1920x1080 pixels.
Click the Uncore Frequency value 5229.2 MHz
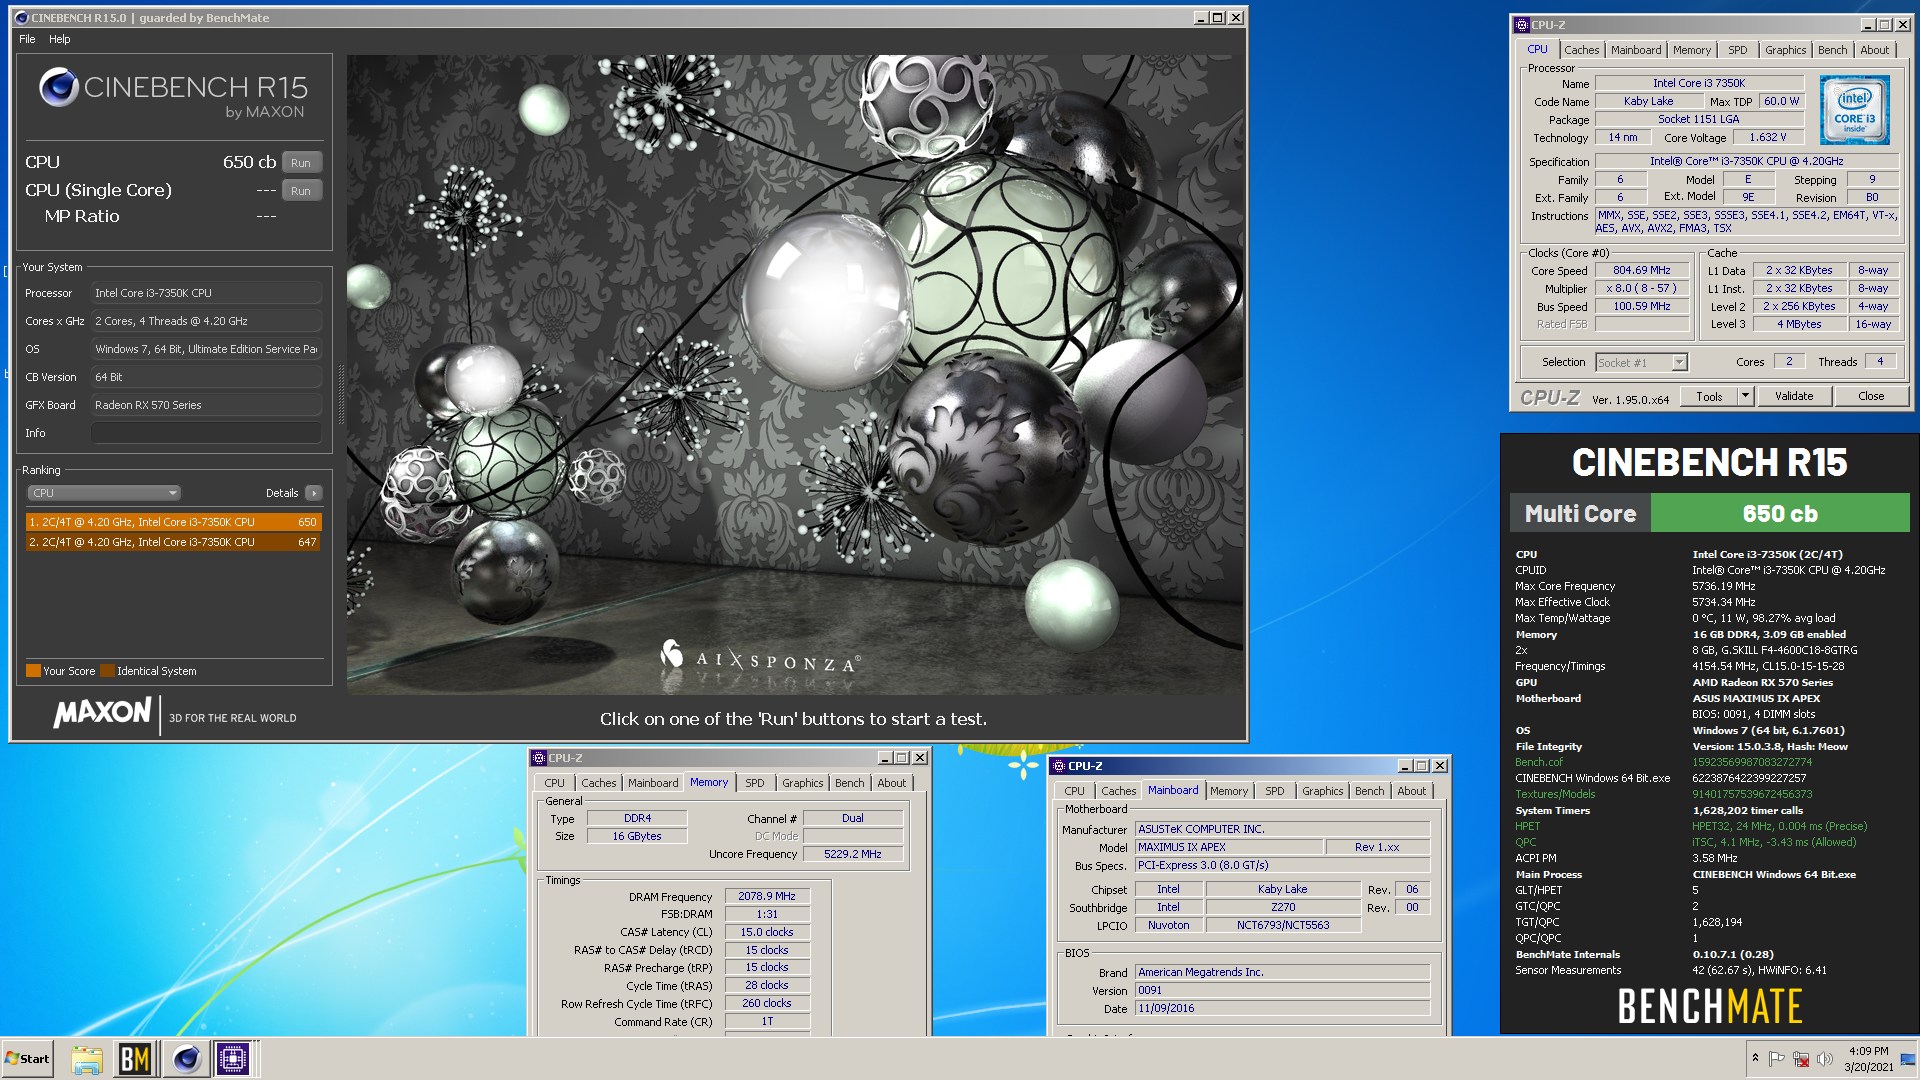[x=853, y=855]
